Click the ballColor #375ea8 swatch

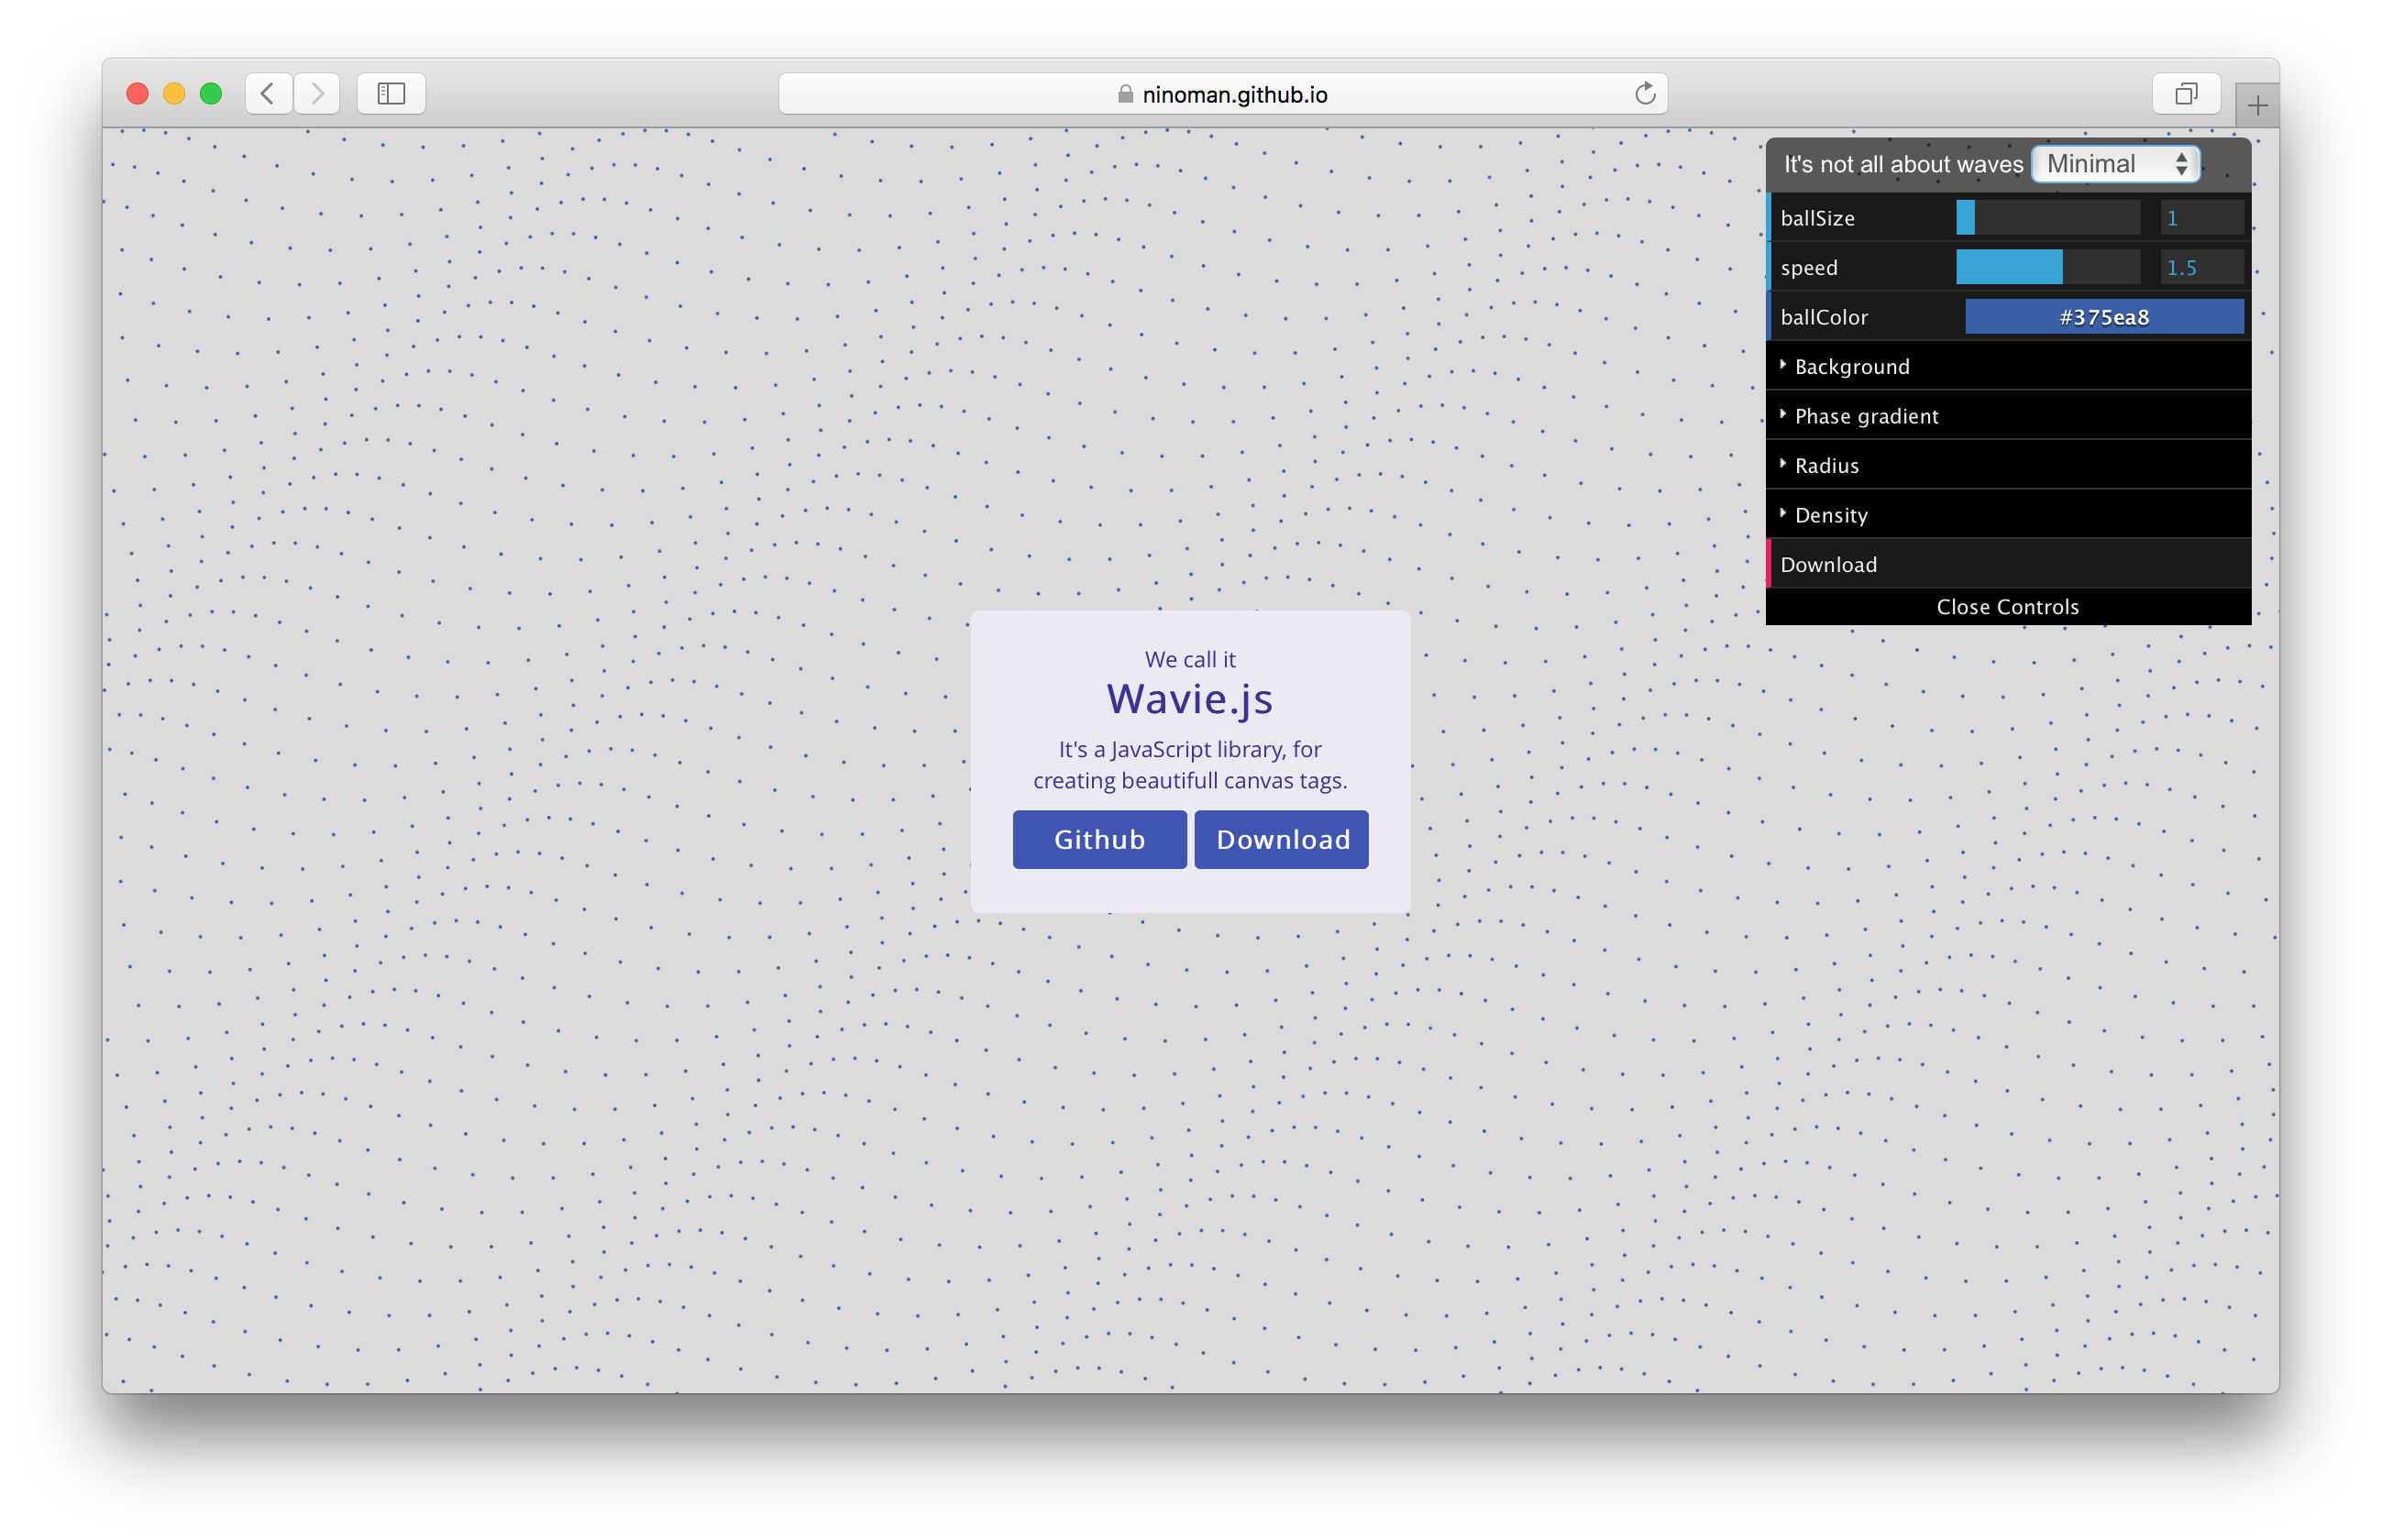[x=2104, y=317]
